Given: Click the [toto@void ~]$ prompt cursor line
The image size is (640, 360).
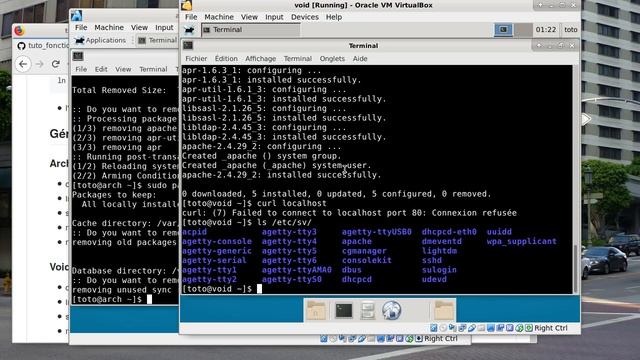Looking at the screenshot, I should (x=222, y=289).
